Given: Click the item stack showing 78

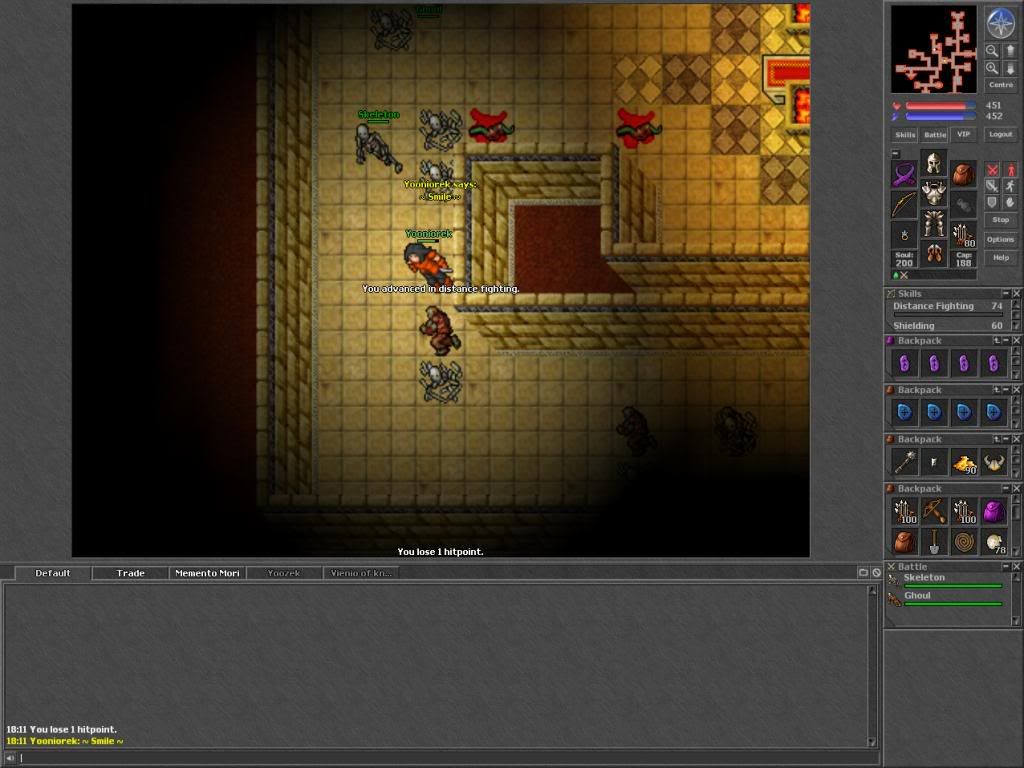Looking at the screenshot, I should pos(994,541).
